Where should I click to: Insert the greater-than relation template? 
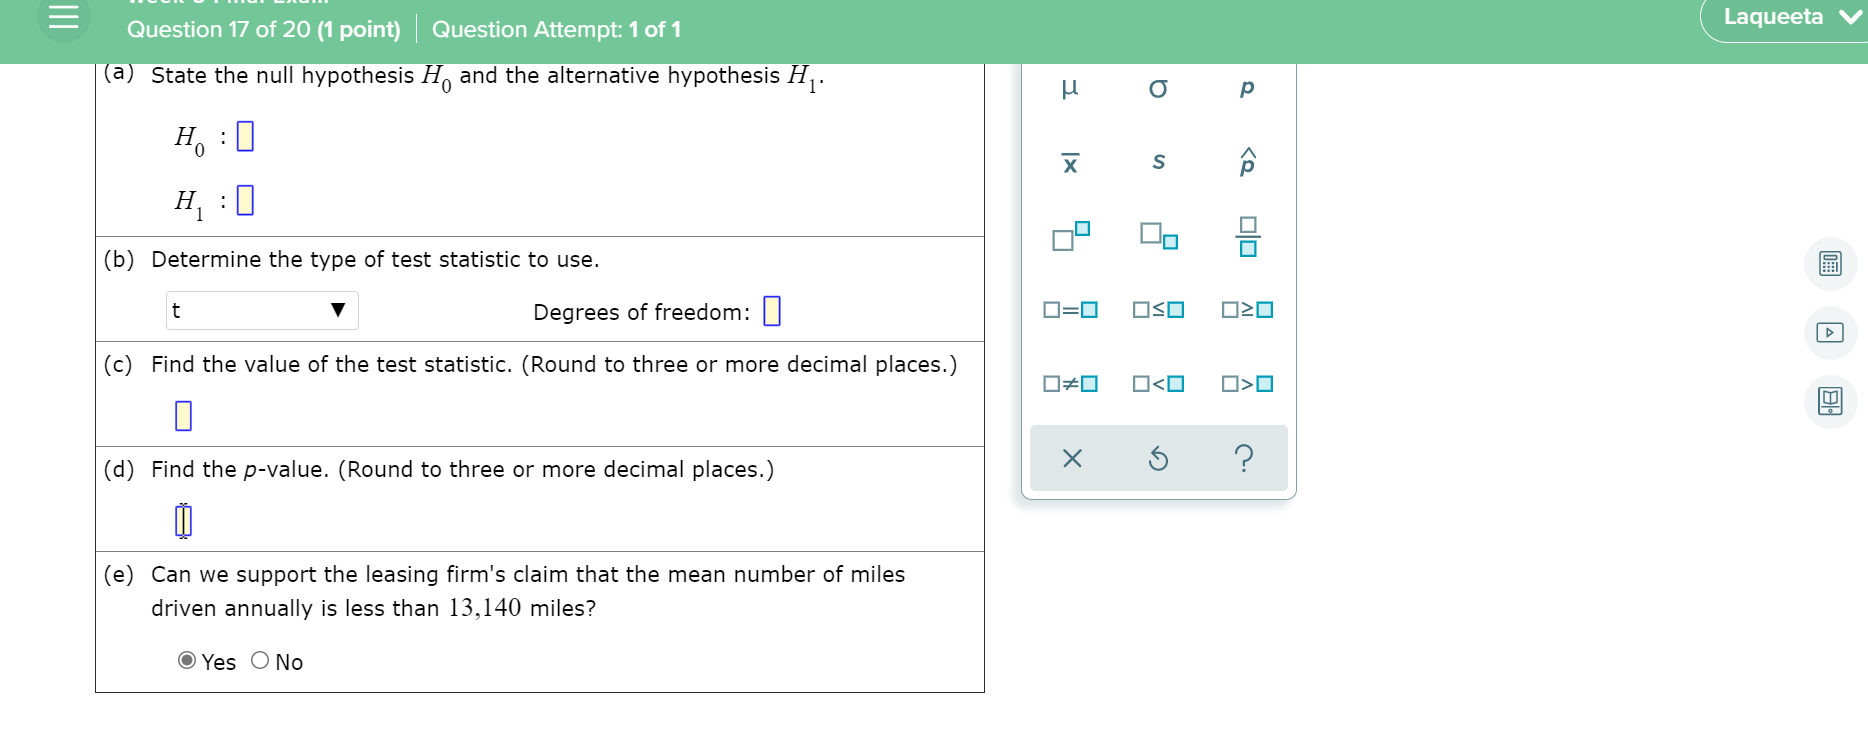1247,384
